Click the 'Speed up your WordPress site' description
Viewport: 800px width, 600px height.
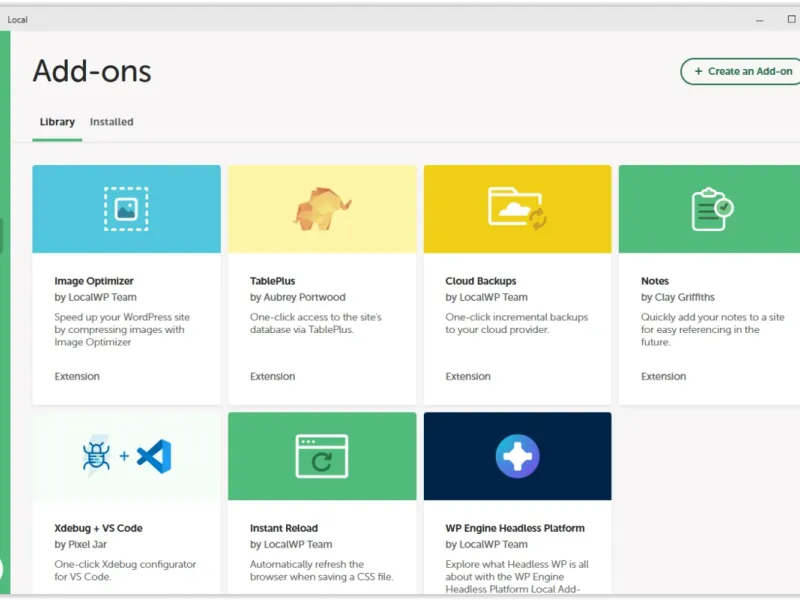tap(122, 330)
